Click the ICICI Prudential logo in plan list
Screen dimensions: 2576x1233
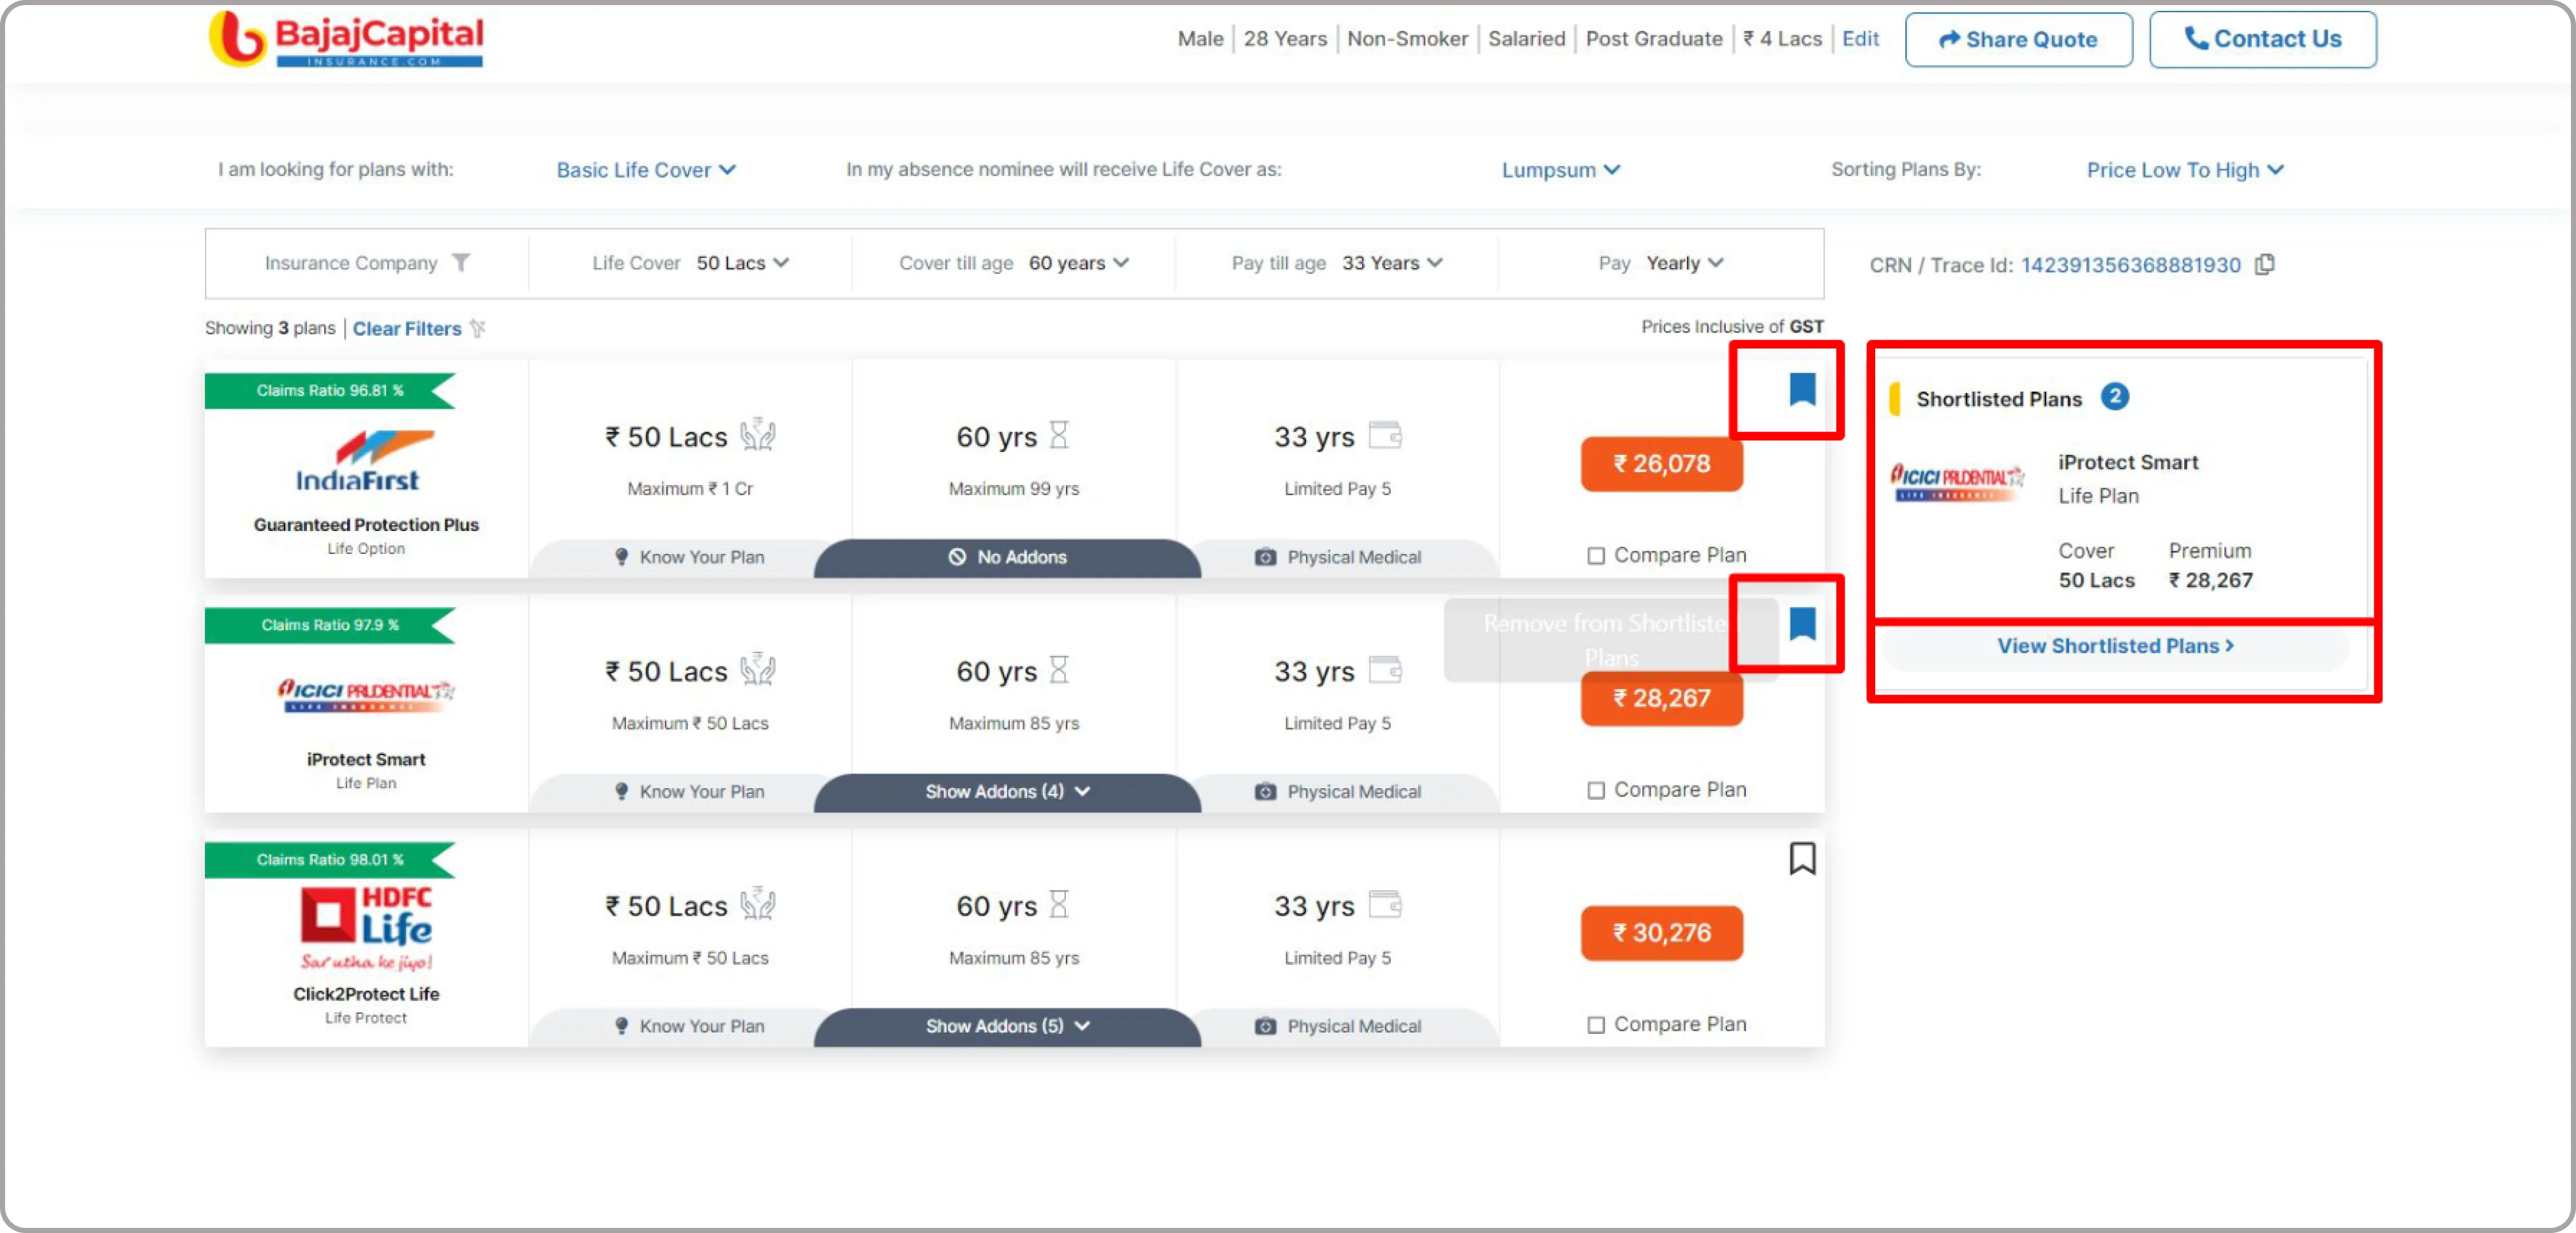click(x=366, y=695)
